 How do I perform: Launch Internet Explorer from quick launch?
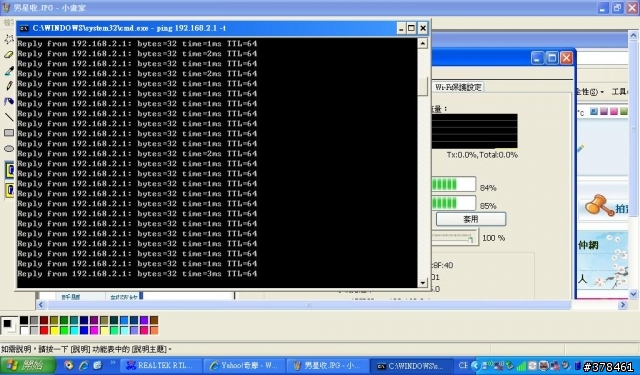coord(84,365)
